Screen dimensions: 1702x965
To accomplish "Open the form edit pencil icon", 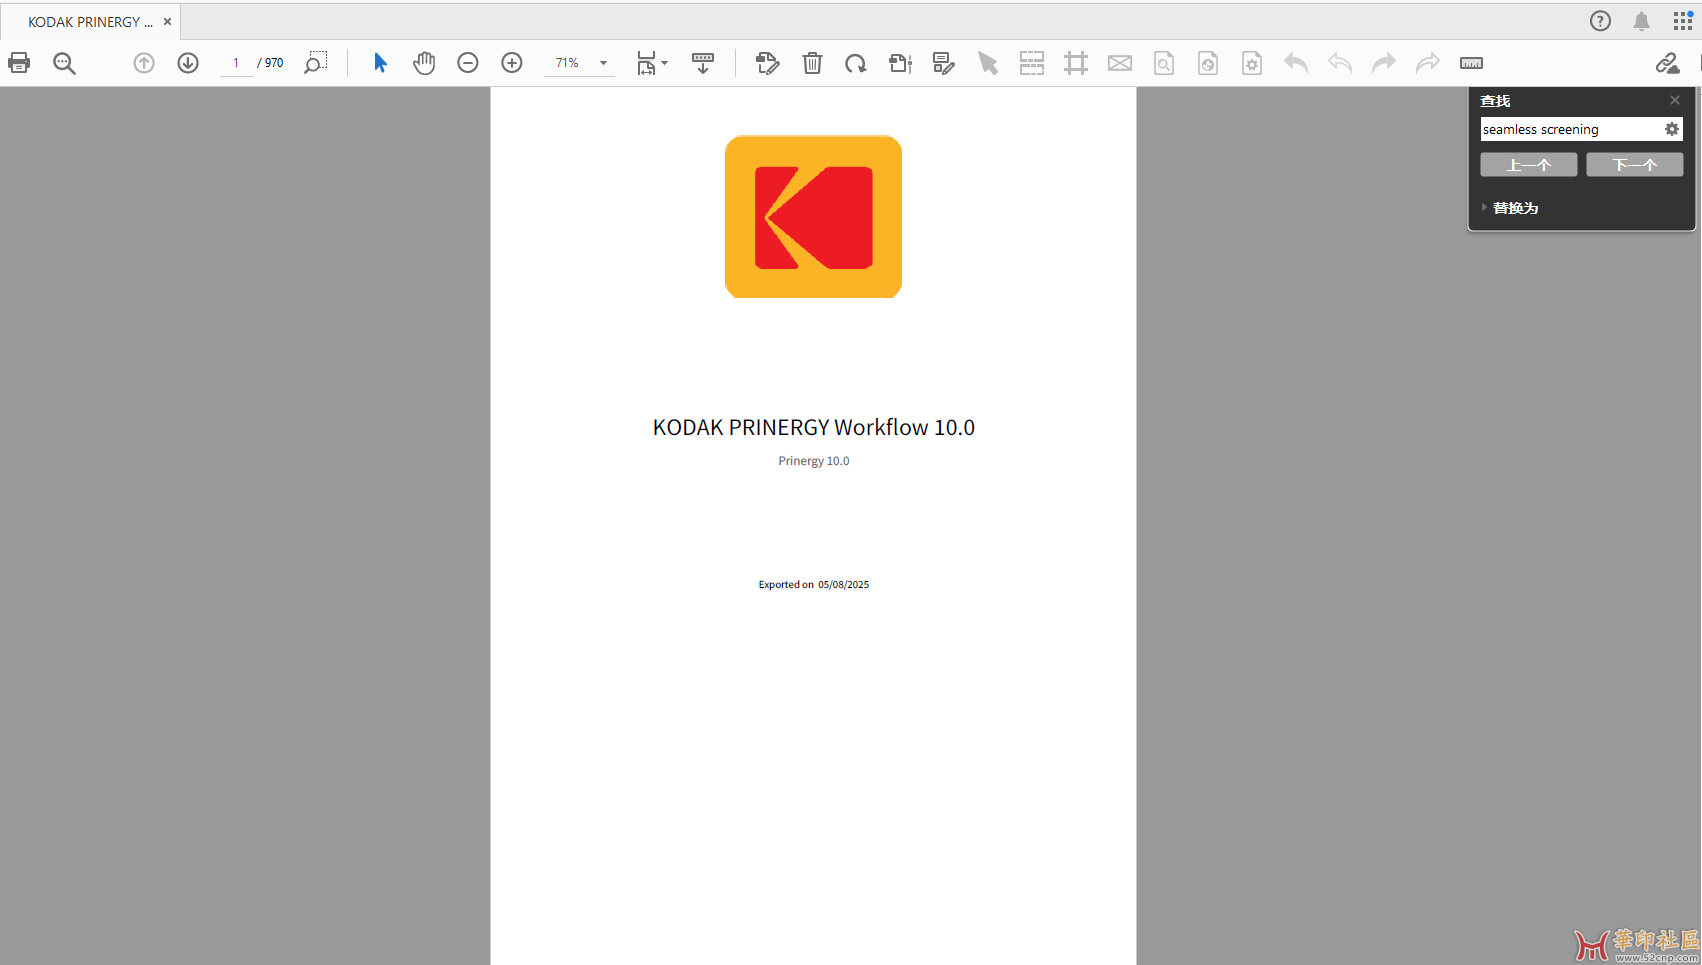I will point(943,63).
